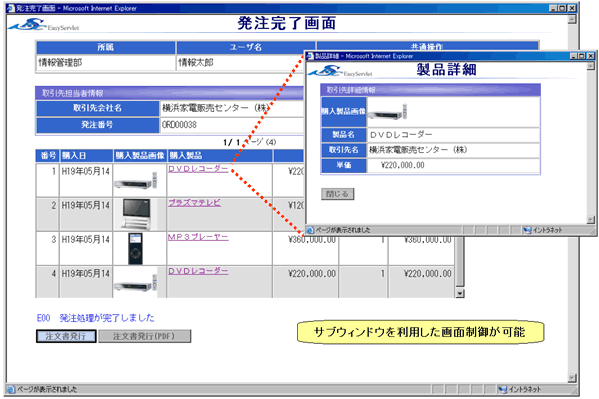This screenshot has width=599, height=399.
Task: Open the DVDレコーダー link in row 1
Action: tap(198, 169)
